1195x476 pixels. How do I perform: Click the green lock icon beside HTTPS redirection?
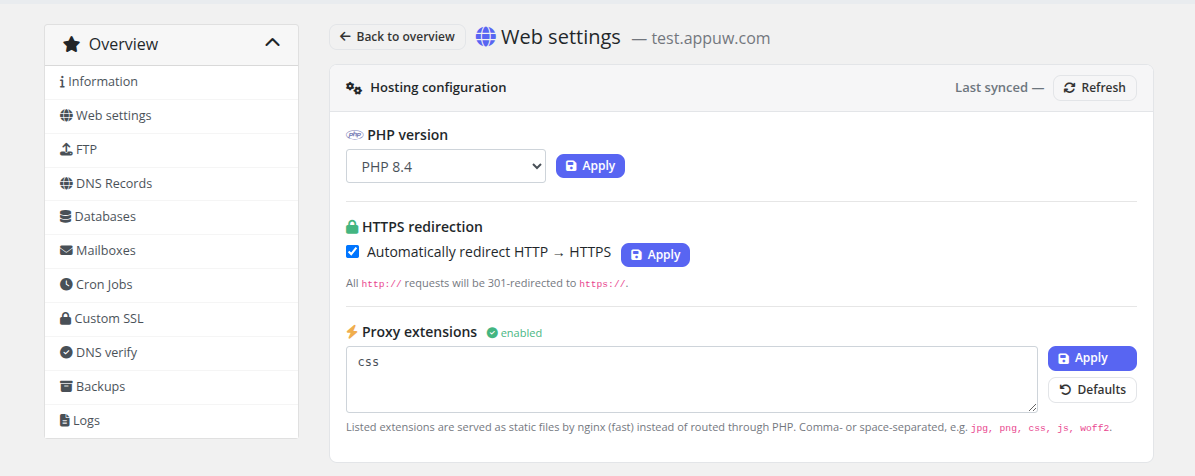pos(352,227)
